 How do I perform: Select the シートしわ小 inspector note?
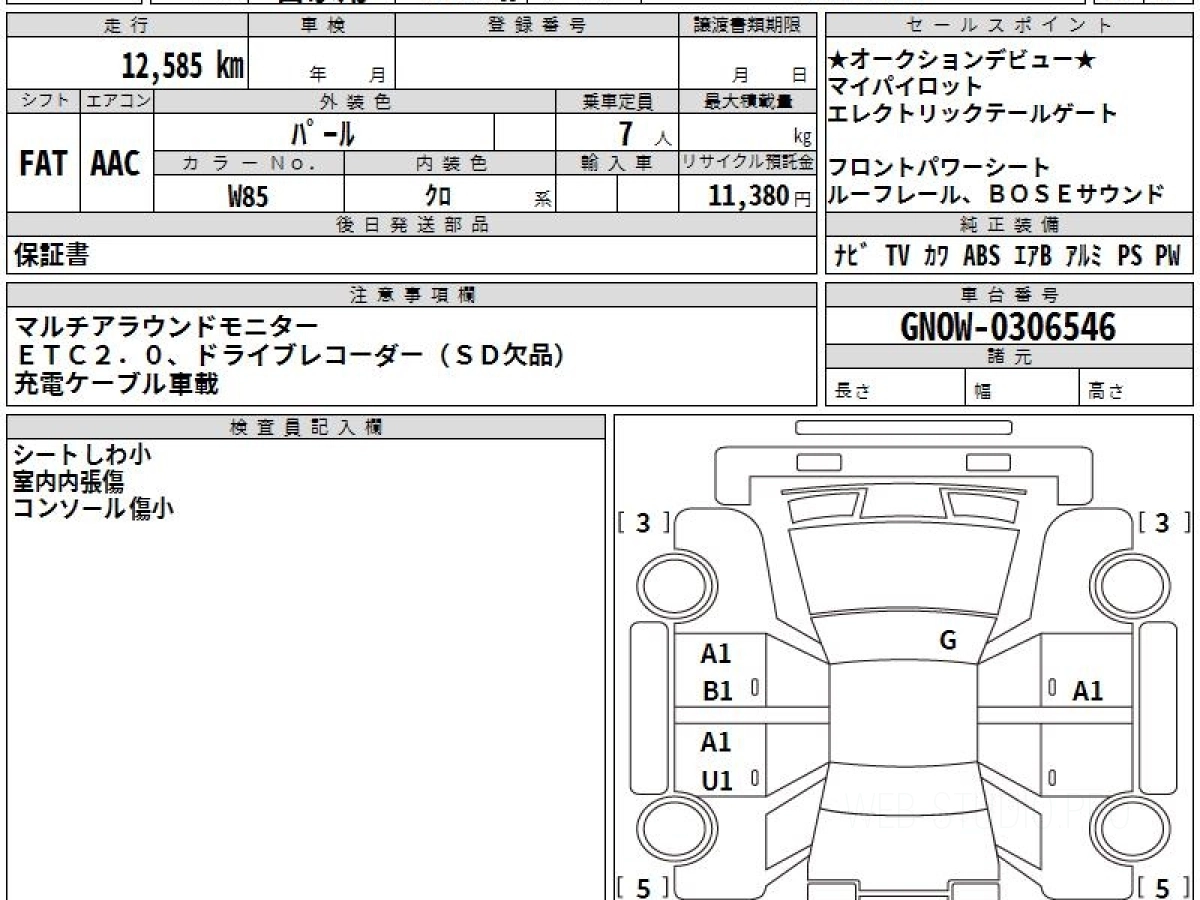click(82, 455)
